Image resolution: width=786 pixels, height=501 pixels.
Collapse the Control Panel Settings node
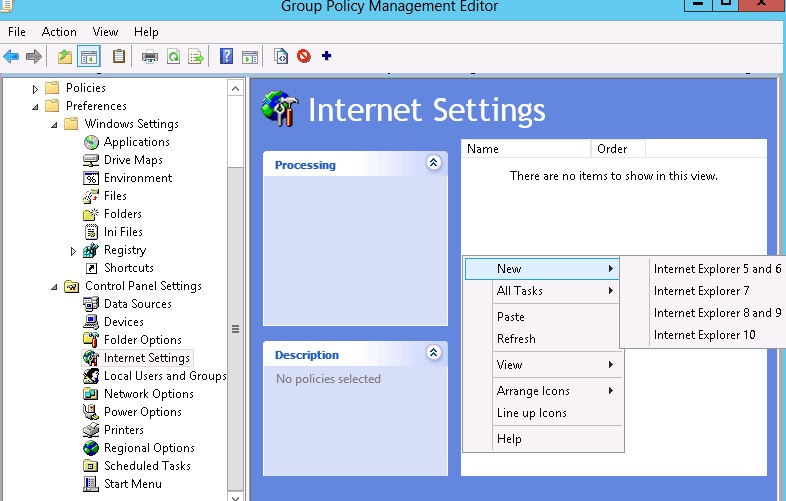click(x=54, y=287)
